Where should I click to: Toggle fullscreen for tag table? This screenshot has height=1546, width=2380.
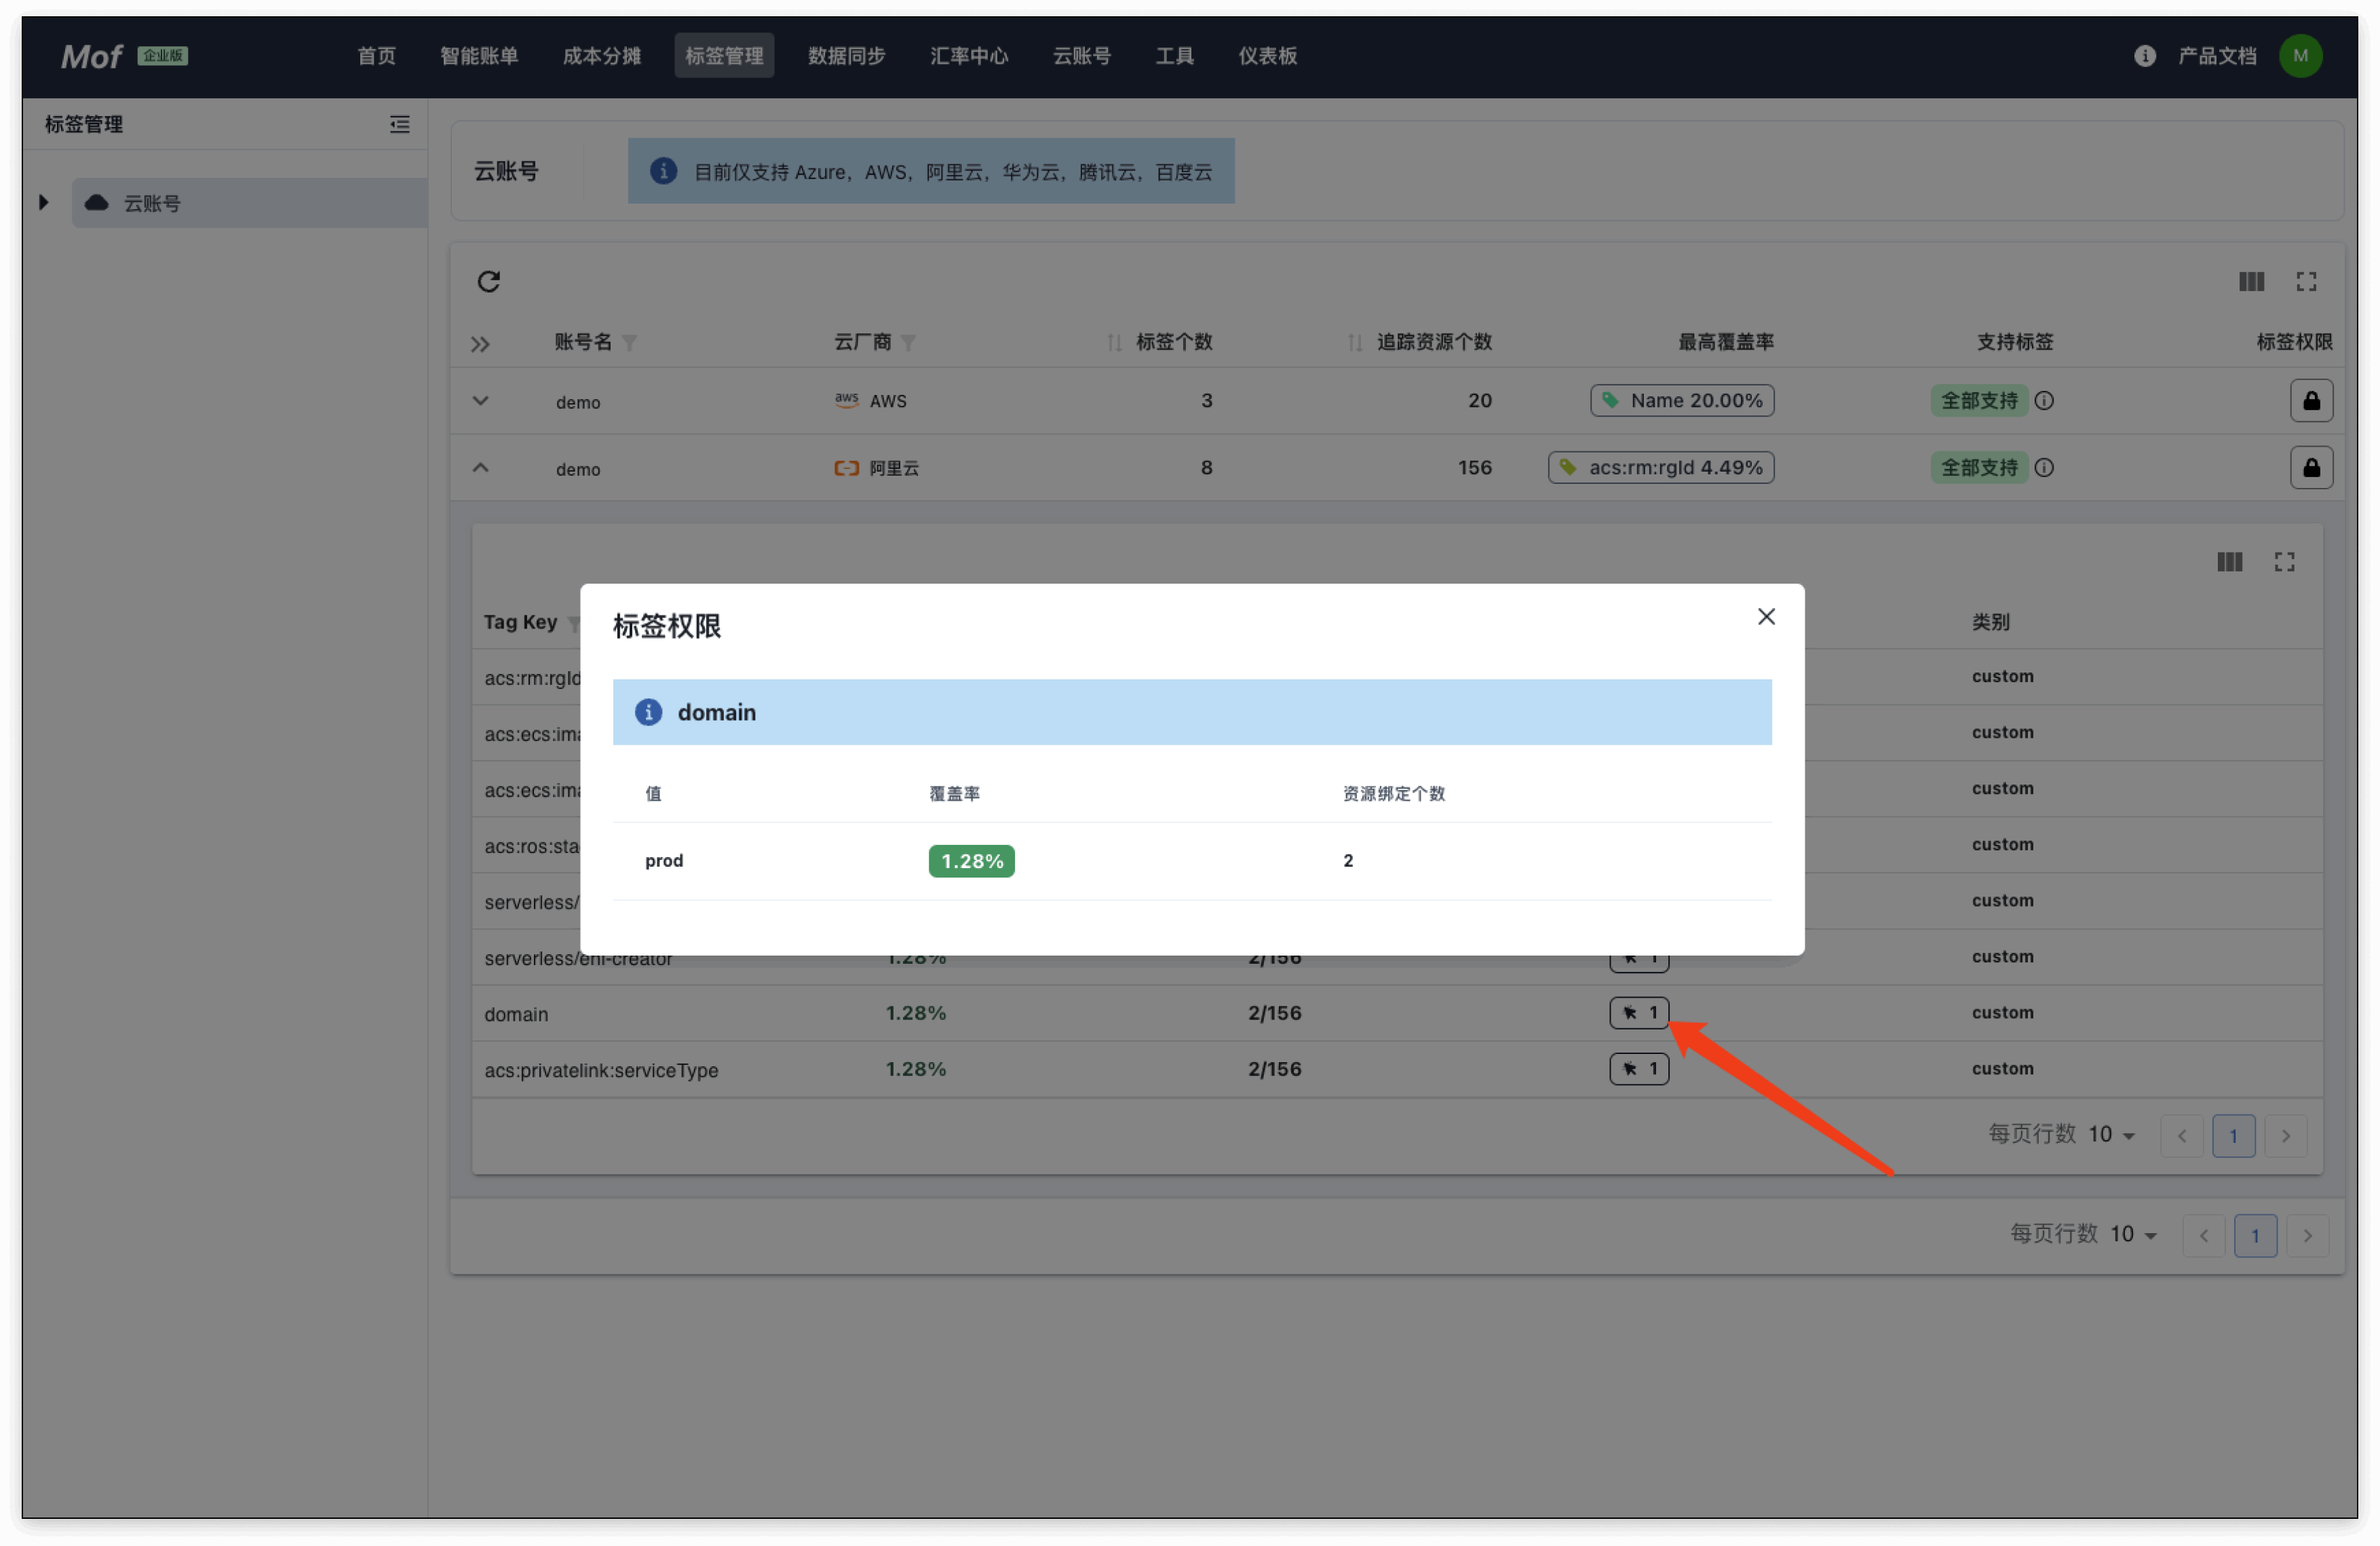2284,562
